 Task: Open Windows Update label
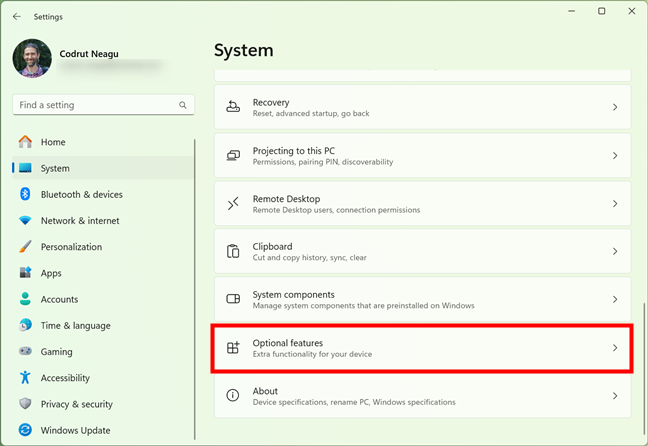pos(75,430)
